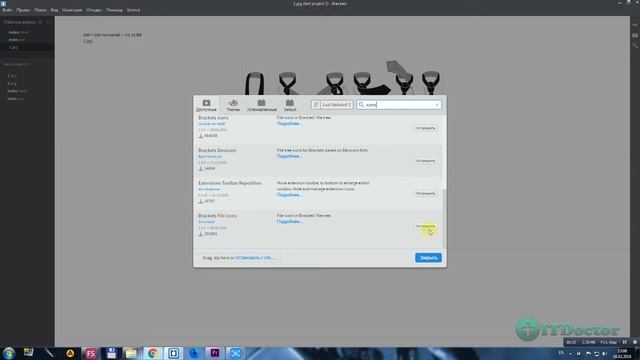
Task: Switch to the Default extensions tab
Action: coord(290,105)
